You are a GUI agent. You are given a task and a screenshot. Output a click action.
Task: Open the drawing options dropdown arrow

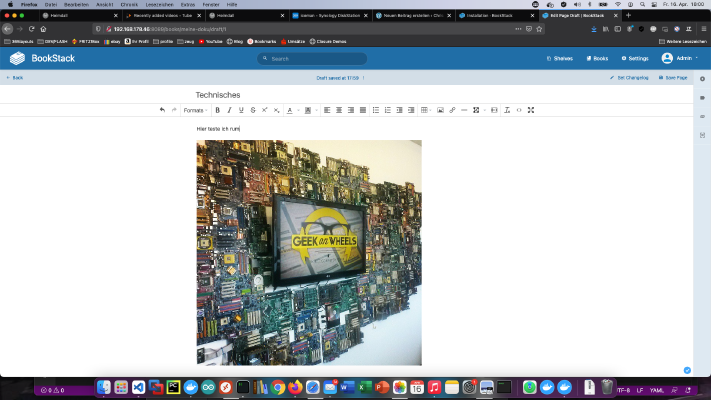tap(484, 110)
